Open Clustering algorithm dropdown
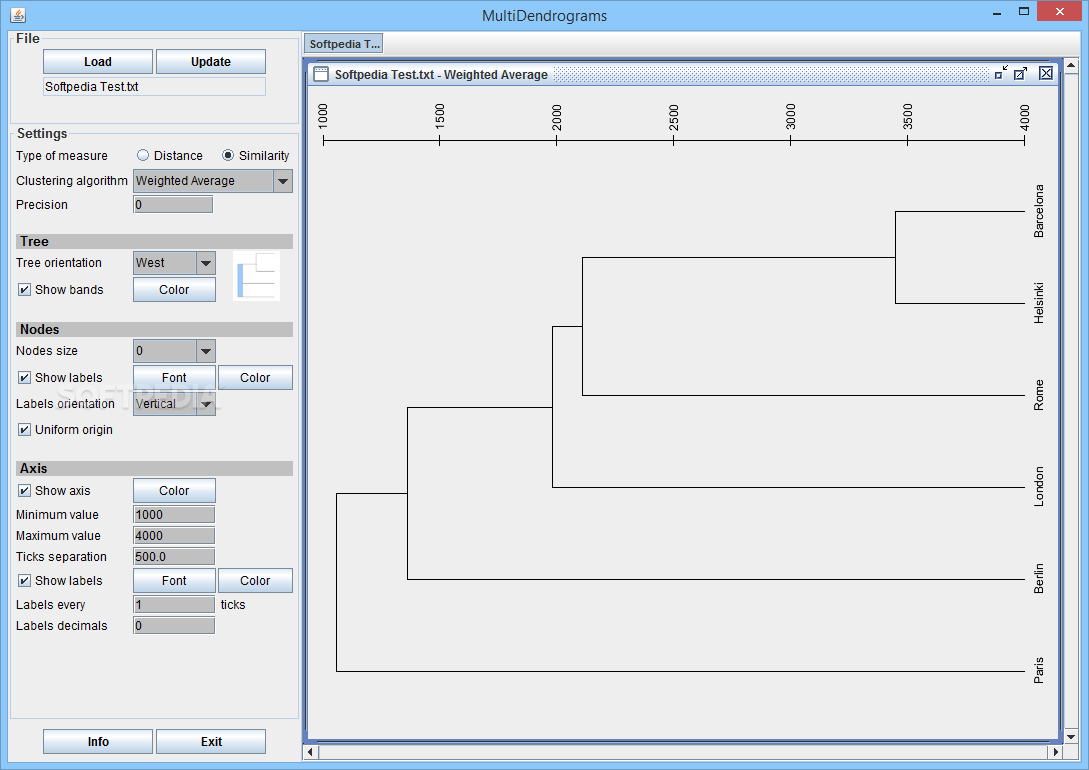Viewport: 1089px width, 770px height. [282, 181]
